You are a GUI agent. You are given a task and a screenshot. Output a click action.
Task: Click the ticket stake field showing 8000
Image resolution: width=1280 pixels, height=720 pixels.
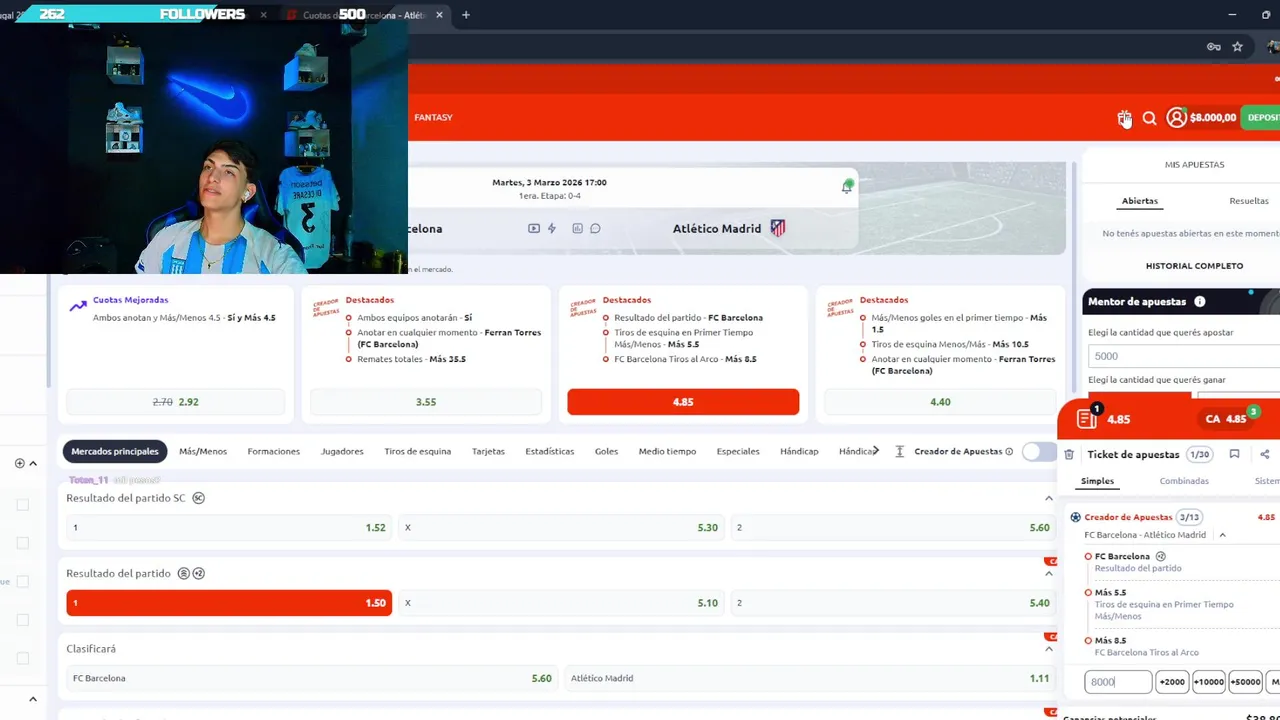(x=1118, y=682)
